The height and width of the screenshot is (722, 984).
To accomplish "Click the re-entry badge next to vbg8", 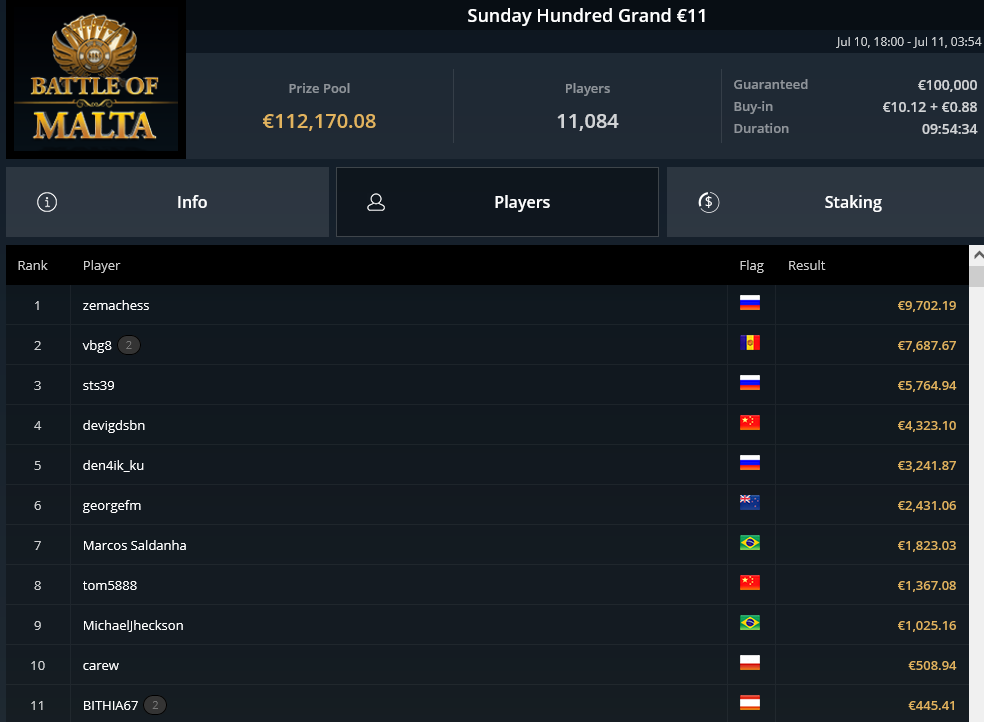I will click(x=129, y=345).
